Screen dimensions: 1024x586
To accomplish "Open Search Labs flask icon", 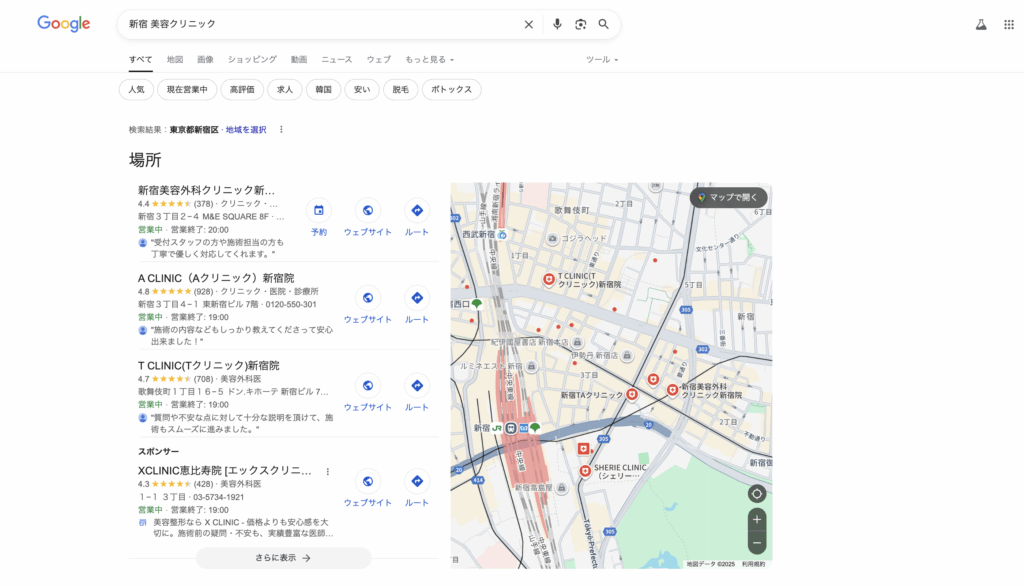I will [x=981, y=24].
